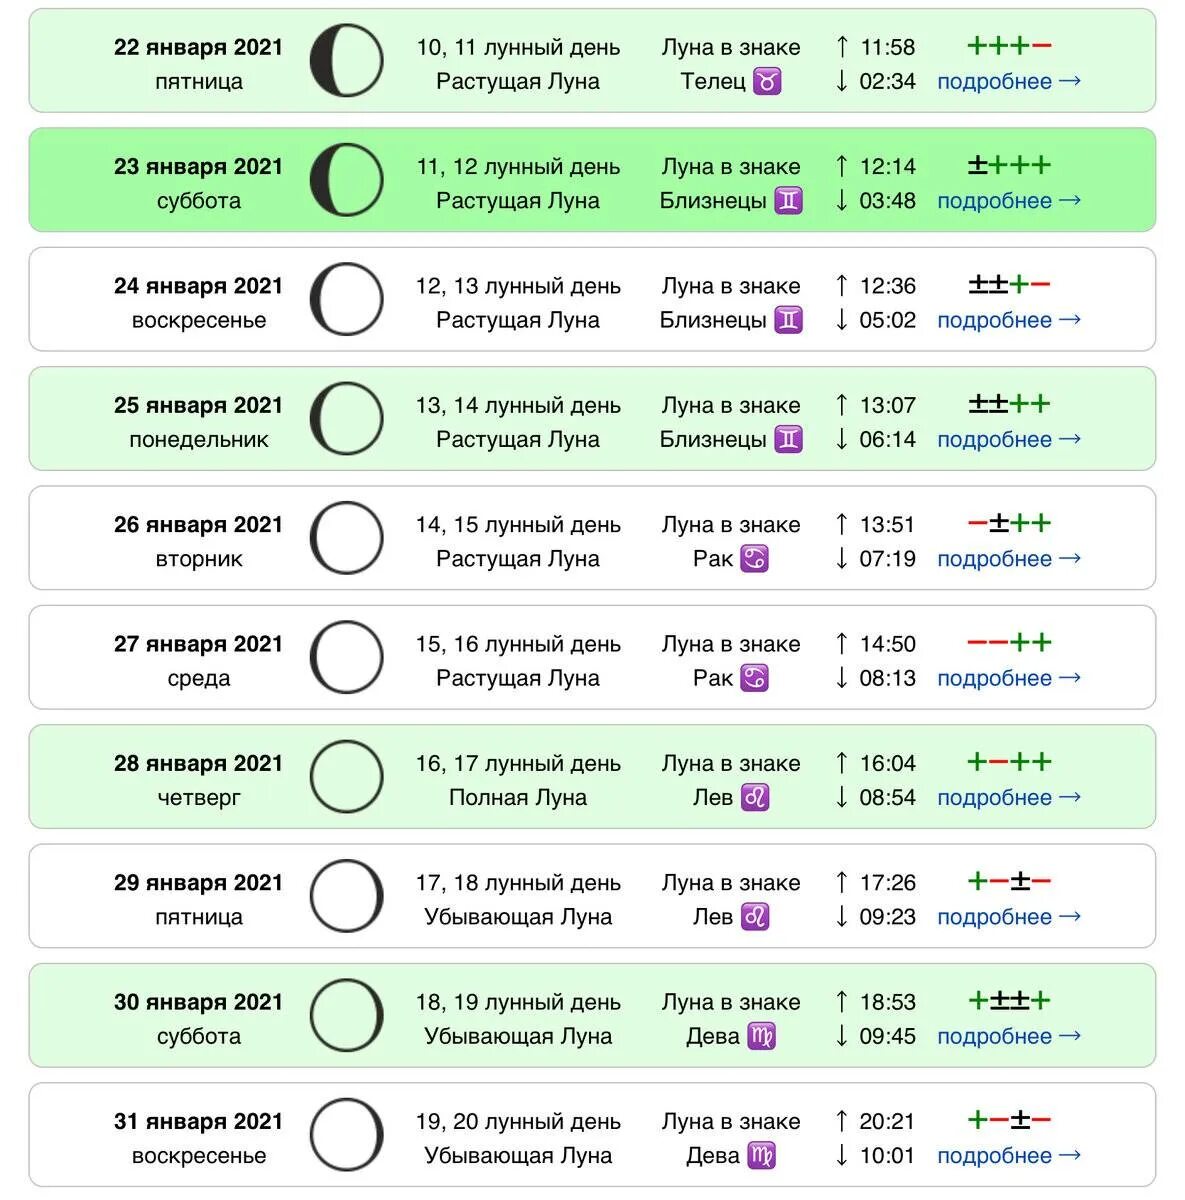Screen dimensions: 1185x1200
Task: Click moonset time 07:19 on 26 января
Action: [887, 559]
